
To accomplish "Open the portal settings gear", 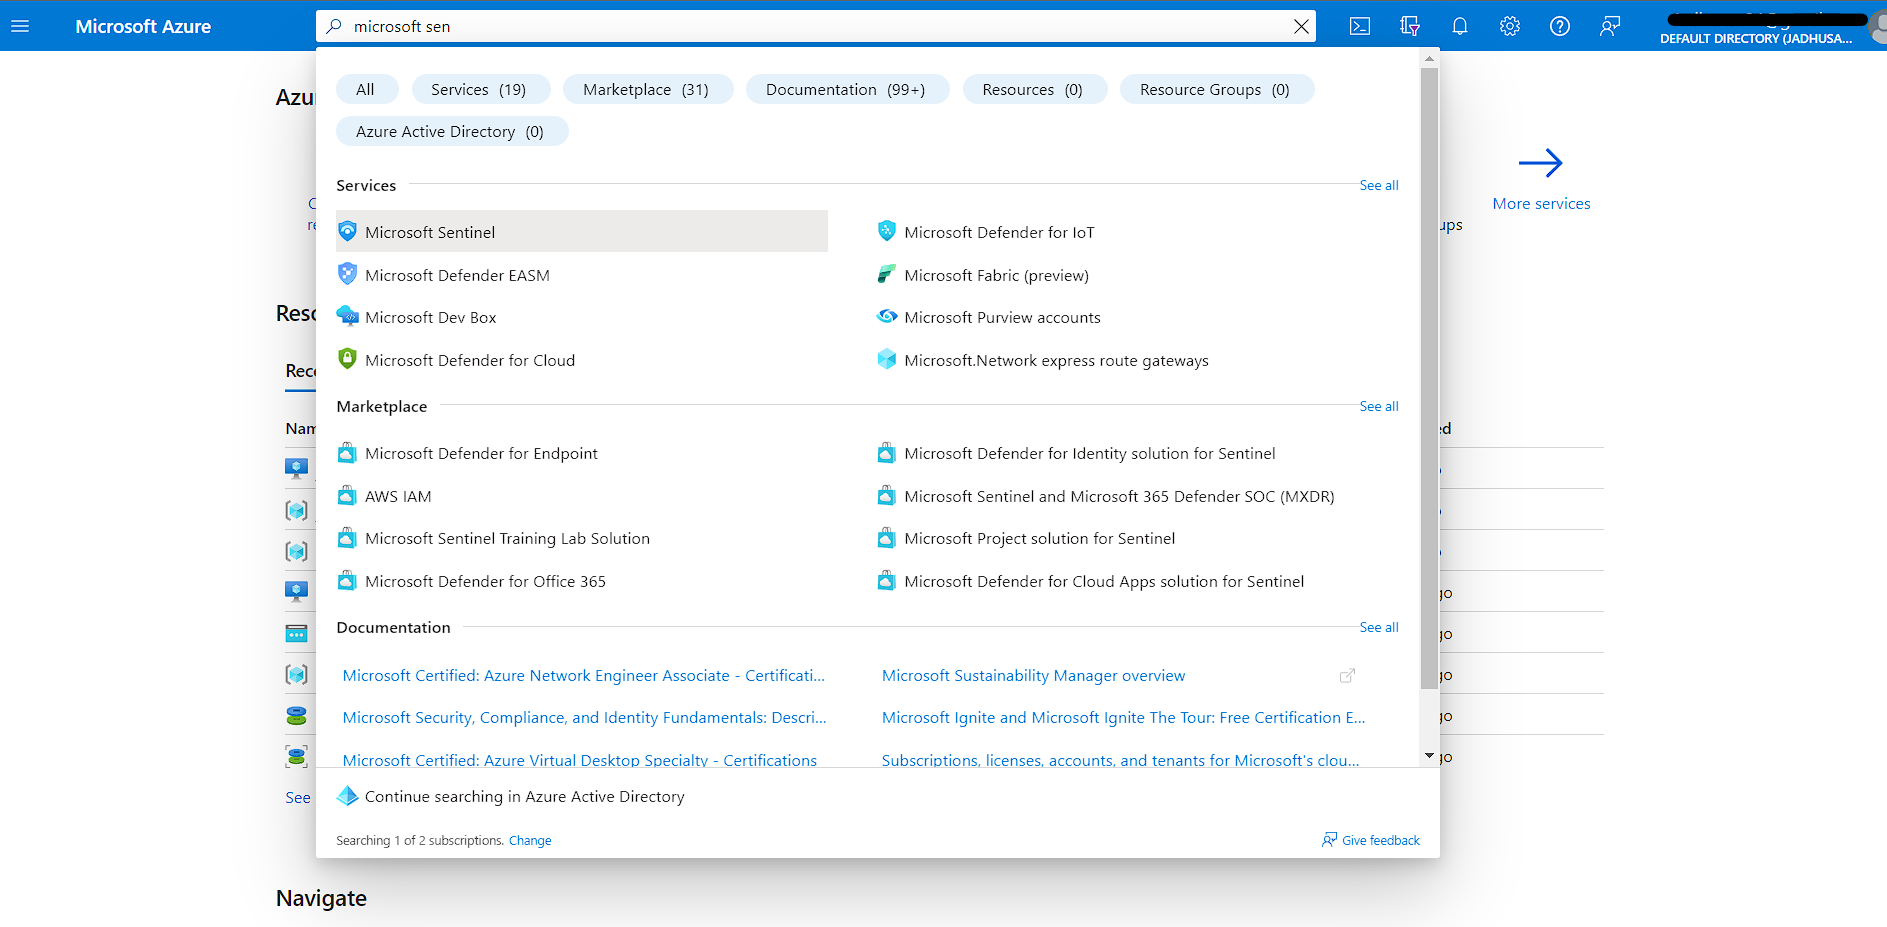I will tap(1509, 26).
